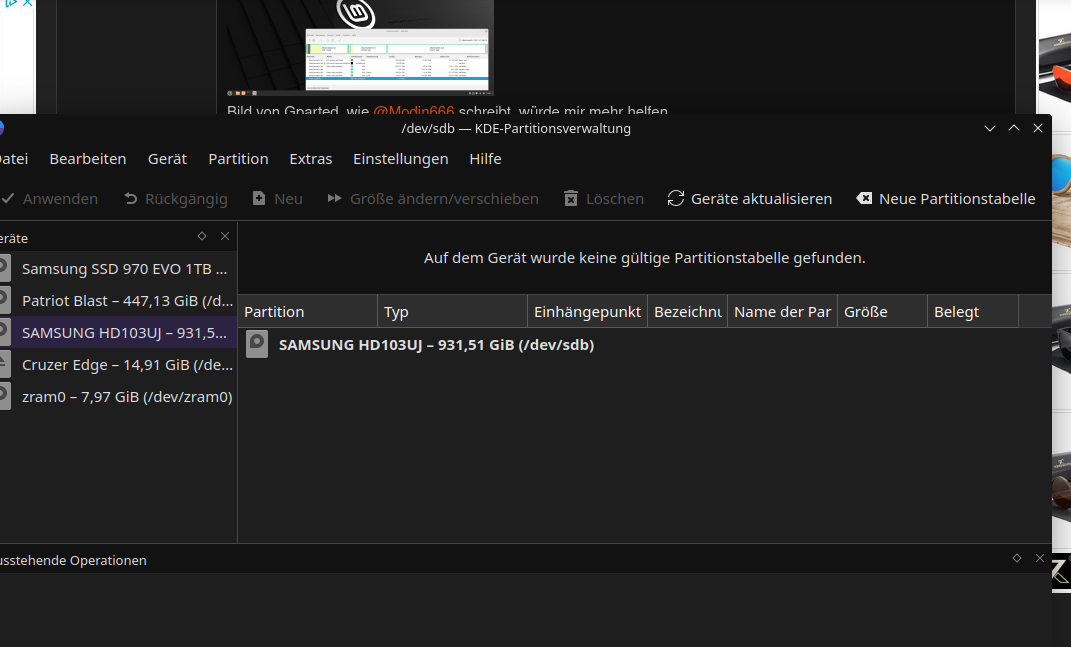
Task: Click the Anwenden checkmark icon
Action: point(8,199)
